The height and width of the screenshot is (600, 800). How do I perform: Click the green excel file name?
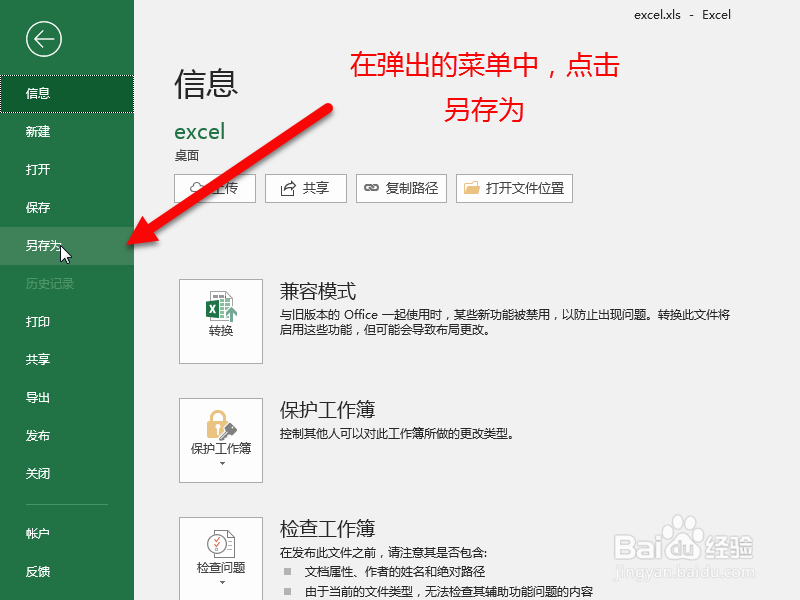[x=199, y=132]
